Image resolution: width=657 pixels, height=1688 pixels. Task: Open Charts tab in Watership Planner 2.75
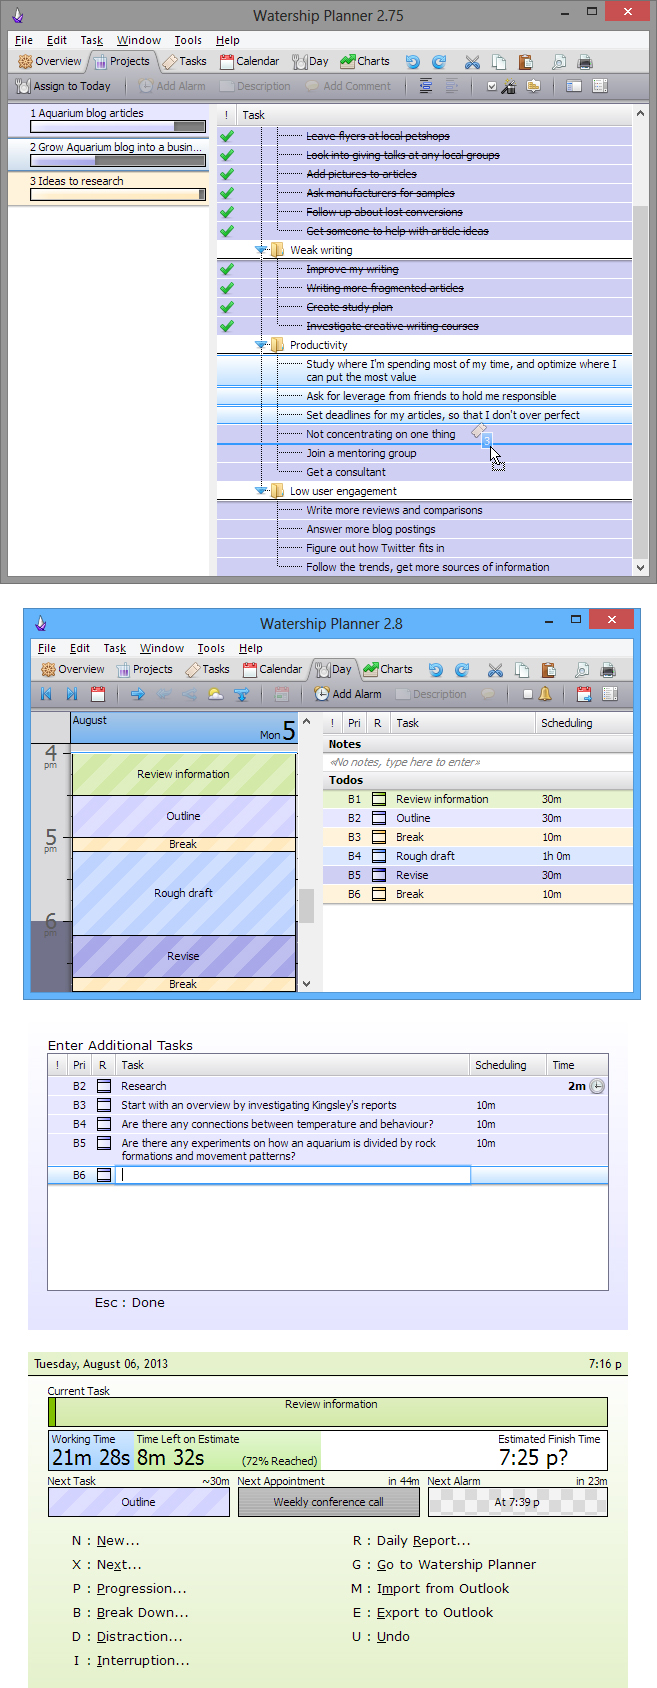click(x=365, y=61)
